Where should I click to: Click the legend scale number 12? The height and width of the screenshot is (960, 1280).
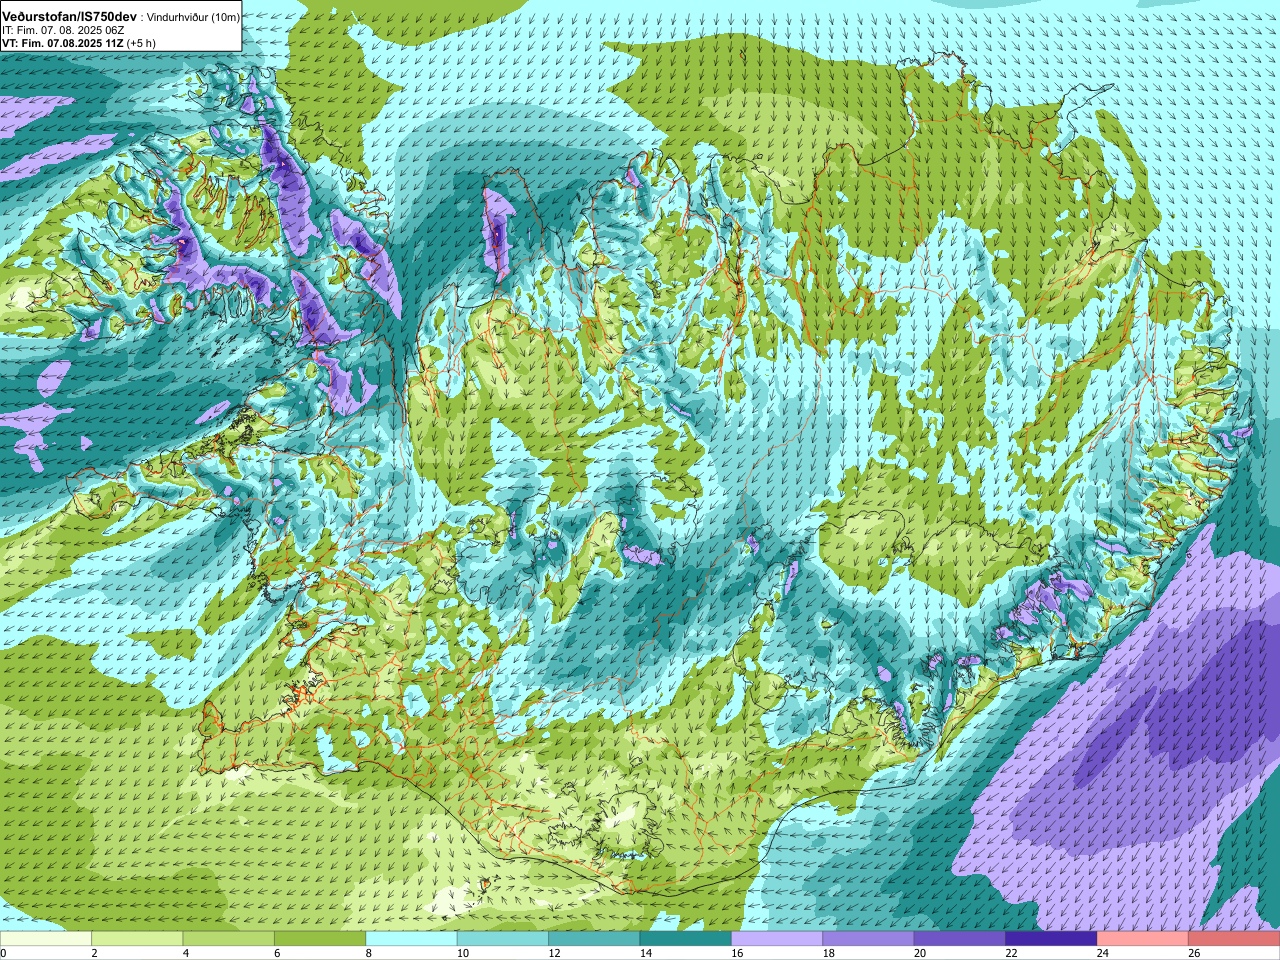click(554, 953)
